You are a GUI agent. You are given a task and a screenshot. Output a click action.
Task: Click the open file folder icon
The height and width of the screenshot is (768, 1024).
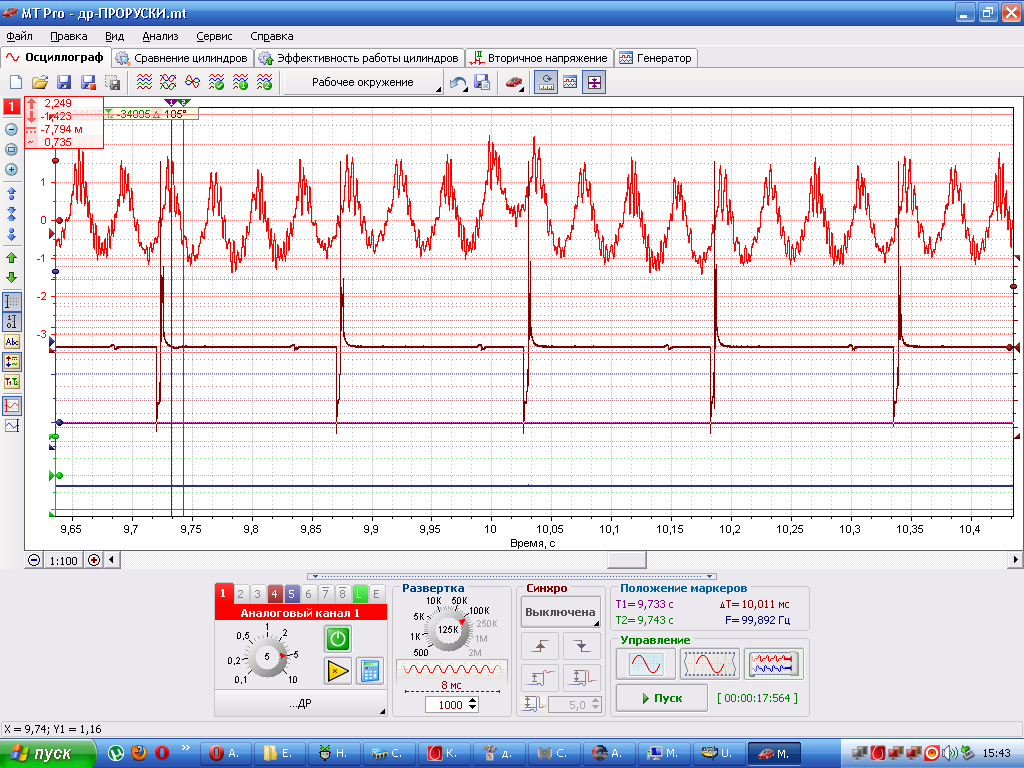40,82
